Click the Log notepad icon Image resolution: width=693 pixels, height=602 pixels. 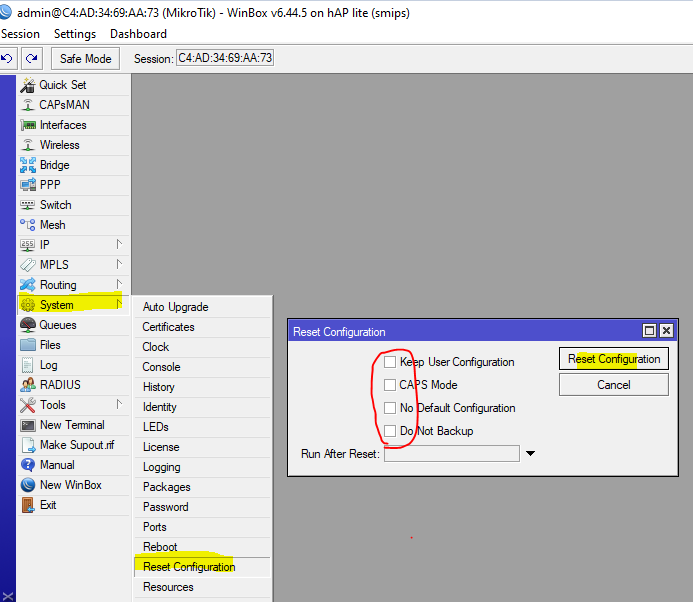27,365
